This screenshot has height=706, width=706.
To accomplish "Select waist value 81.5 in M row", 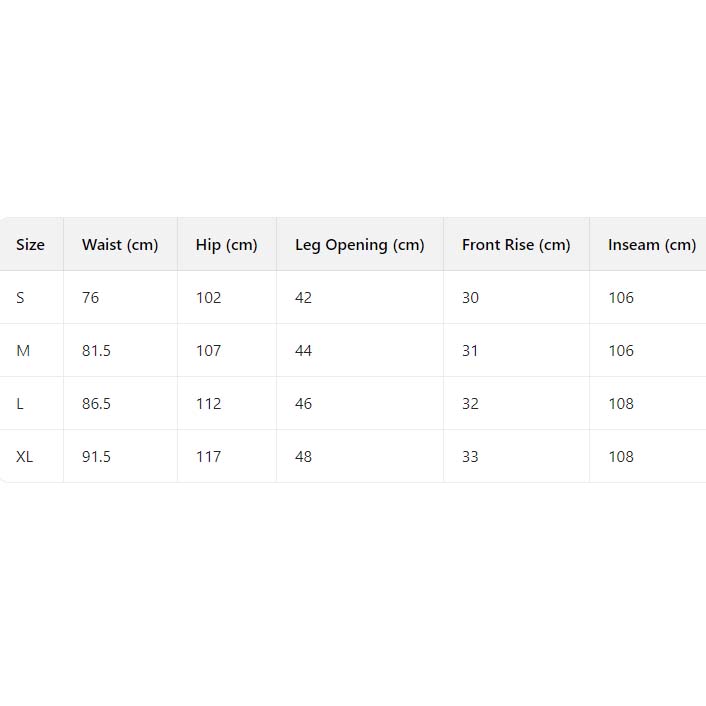I will click(96, 351).
